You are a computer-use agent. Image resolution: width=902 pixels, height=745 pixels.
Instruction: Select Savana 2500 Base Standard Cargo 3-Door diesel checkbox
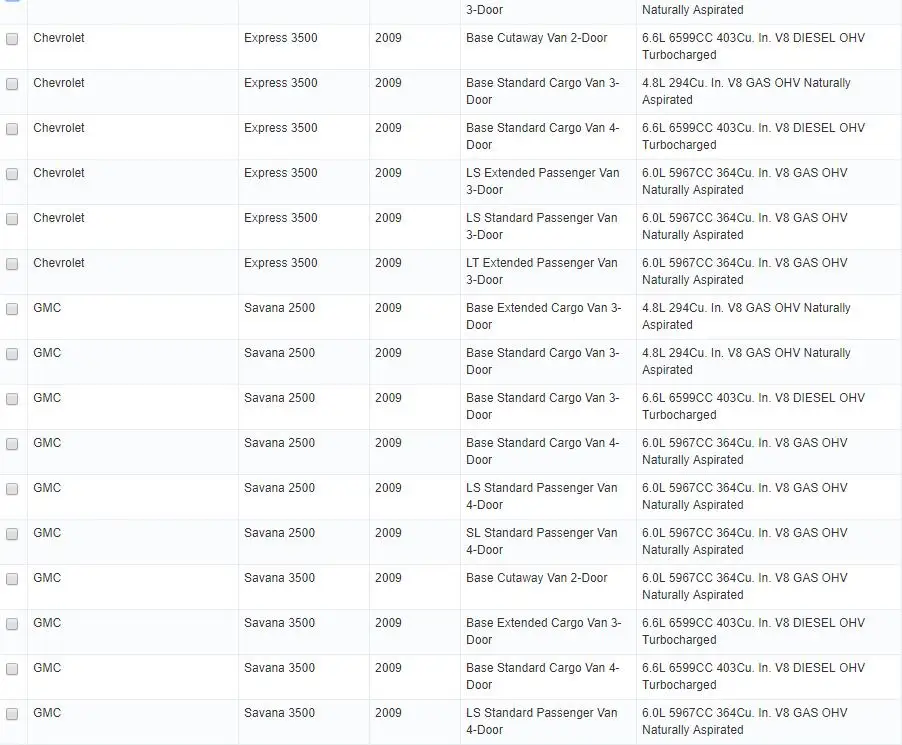pos(12,399)
